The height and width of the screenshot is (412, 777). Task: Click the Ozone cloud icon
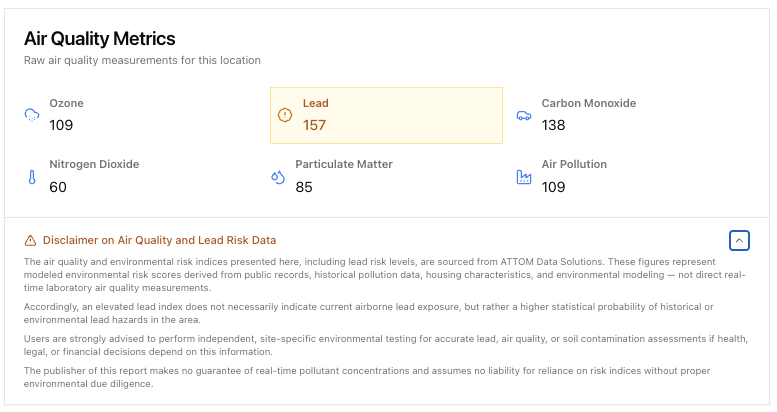(32, 115)
